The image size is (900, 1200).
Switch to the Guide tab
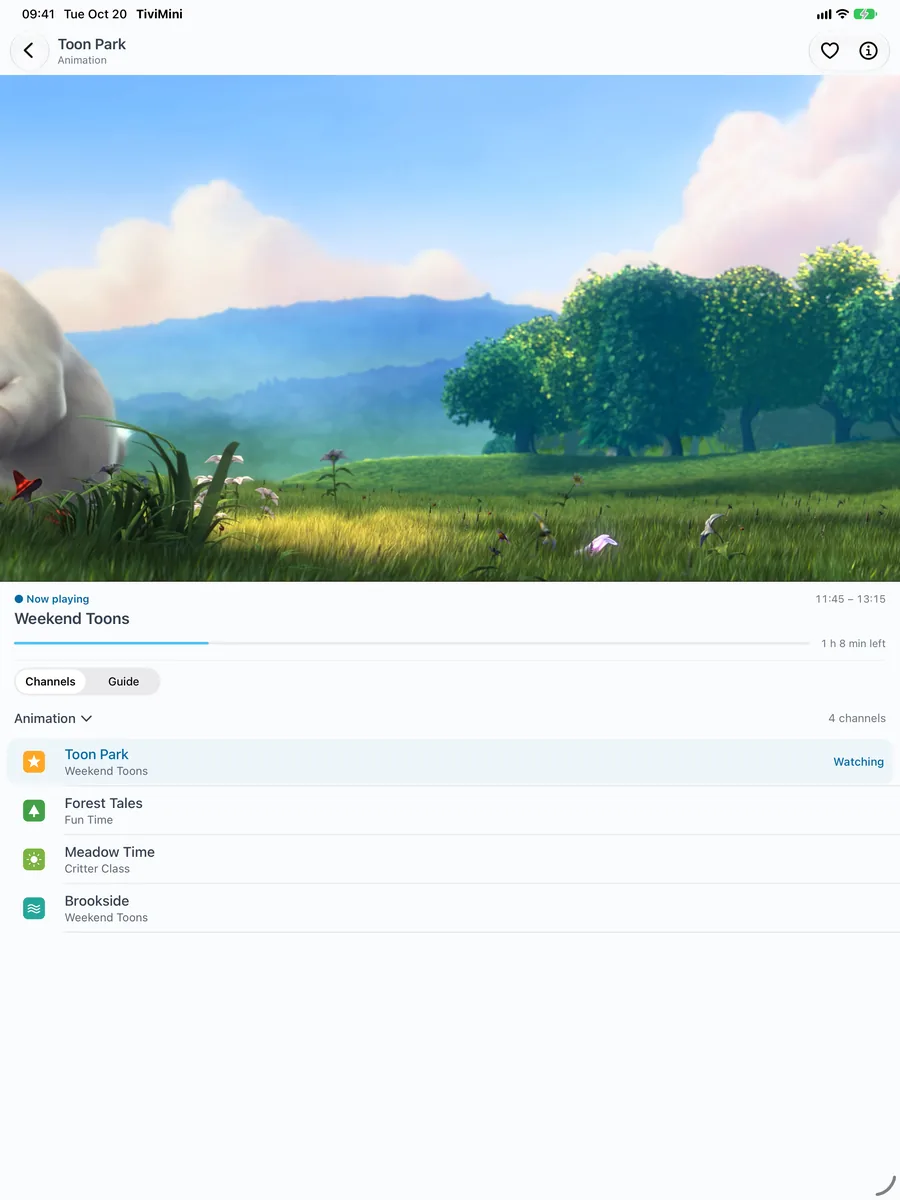point(123,682)
